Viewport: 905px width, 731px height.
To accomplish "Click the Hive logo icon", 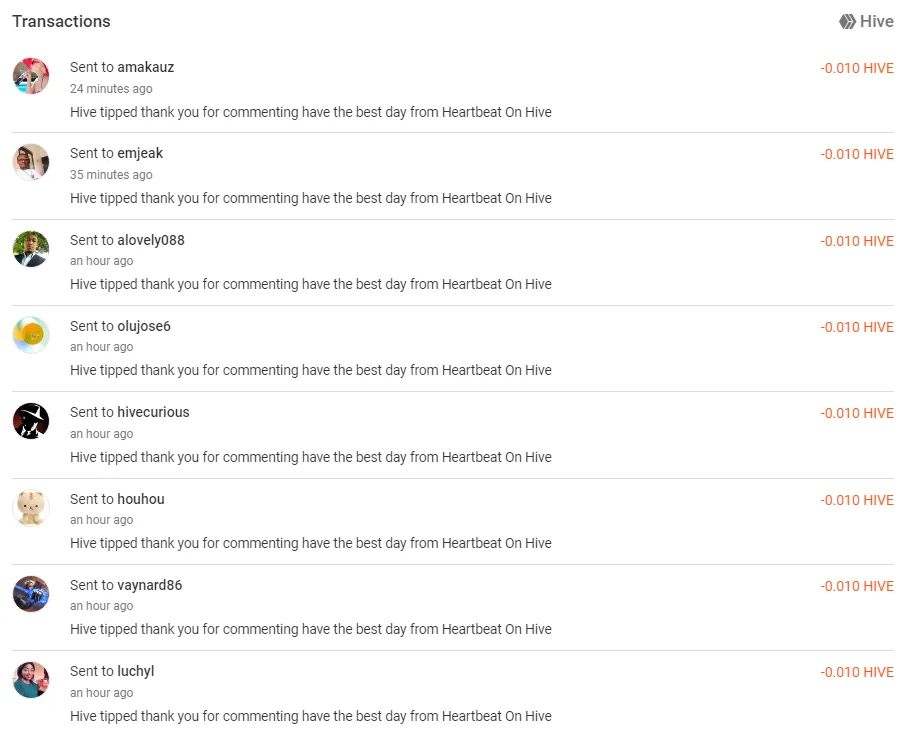I will [x=847, y=21].
